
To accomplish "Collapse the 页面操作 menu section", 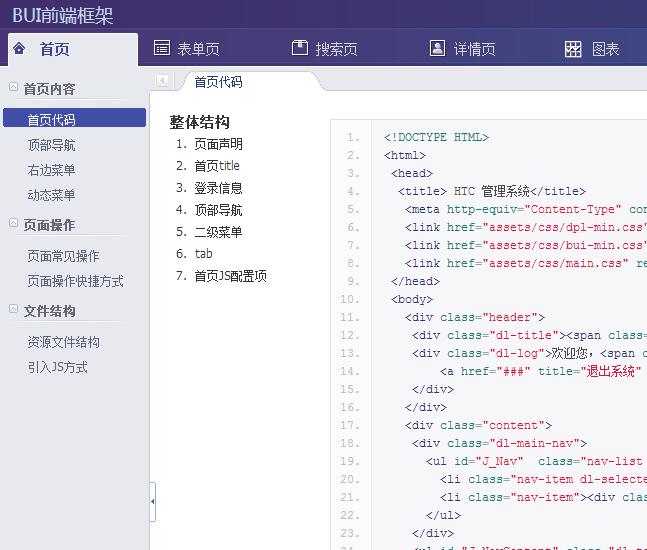I will coord(14,224).
